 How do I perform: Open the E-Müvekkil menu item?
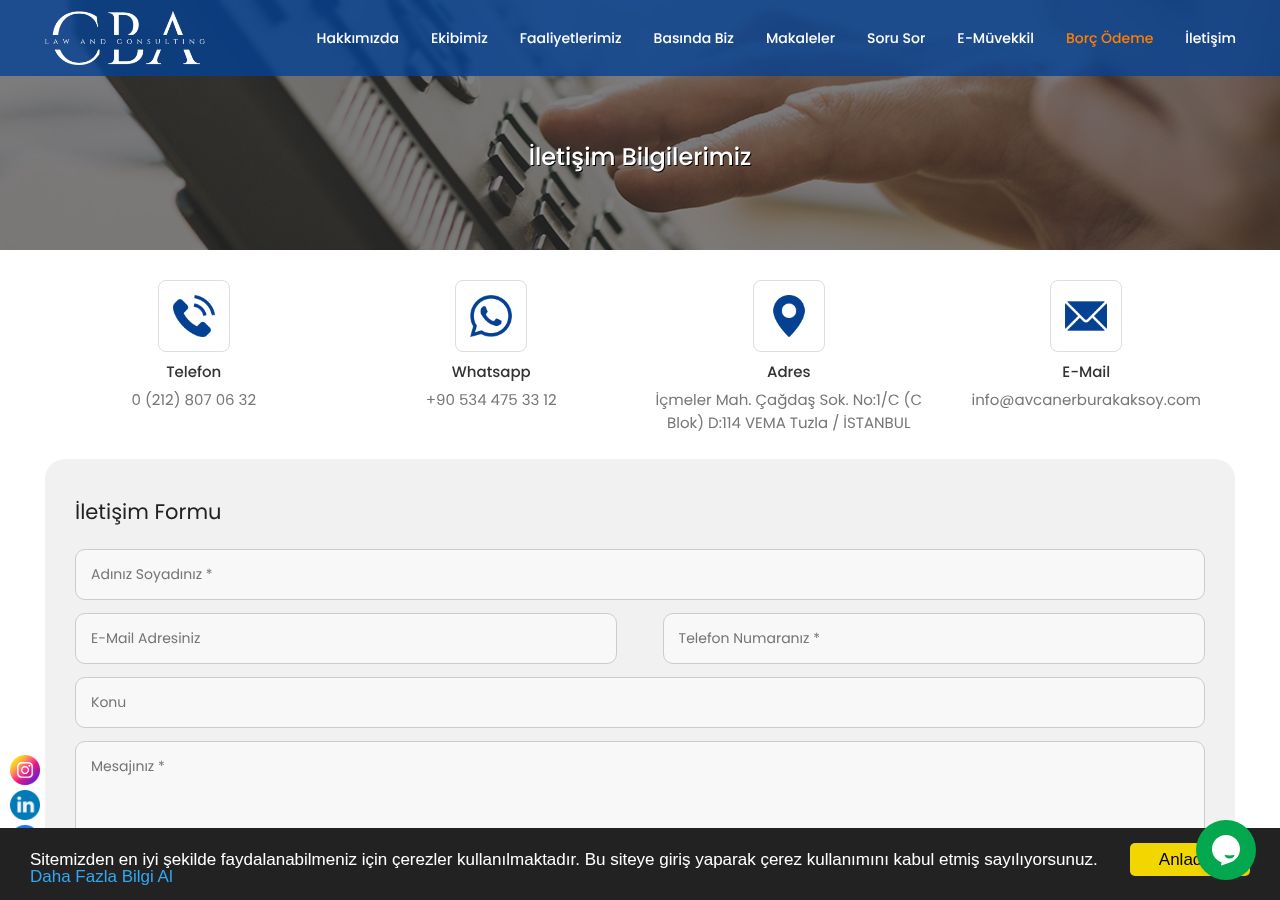tap(995, 38)
